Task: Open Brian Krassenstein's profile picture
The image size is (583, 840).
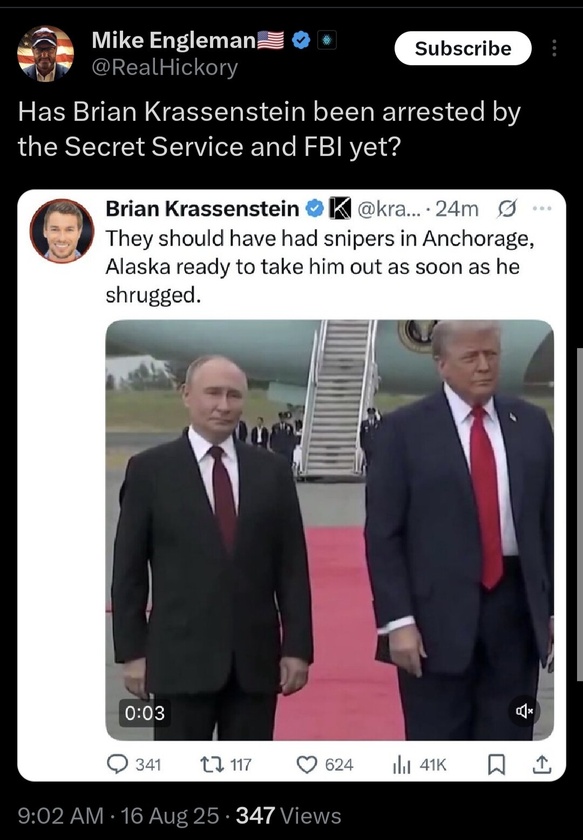Action: (x=62, y=231)
